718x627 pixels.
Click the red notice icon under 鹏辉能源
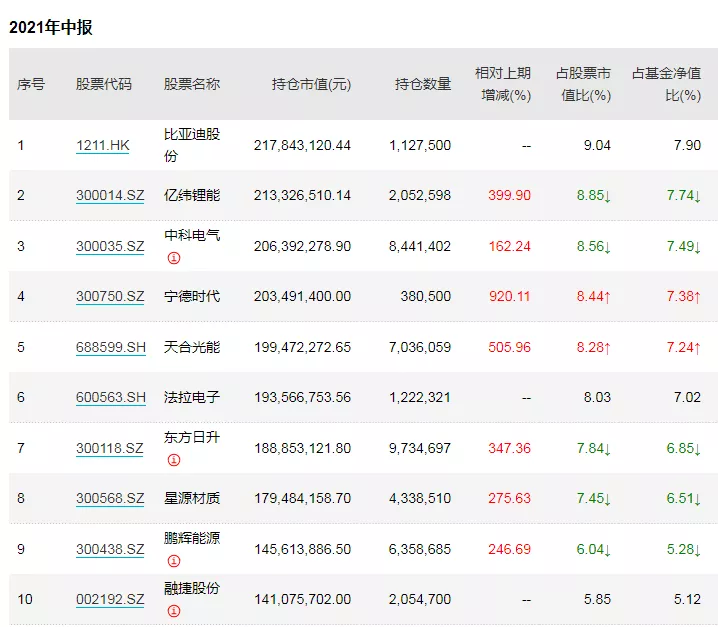(x=173, y=561)
